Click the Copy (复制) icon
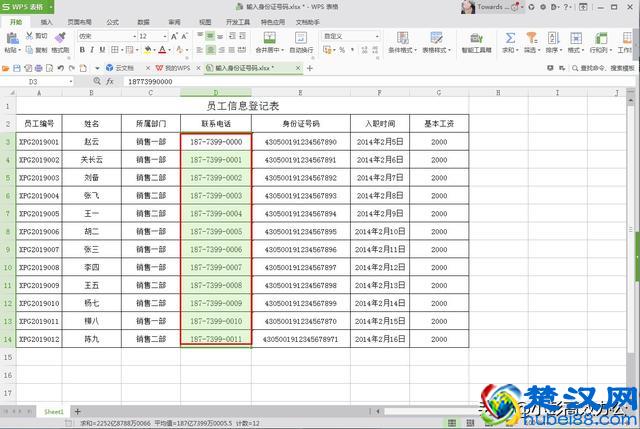Image resolution: width=640 pixels, height=429 pixels. (x=29, y=50)
